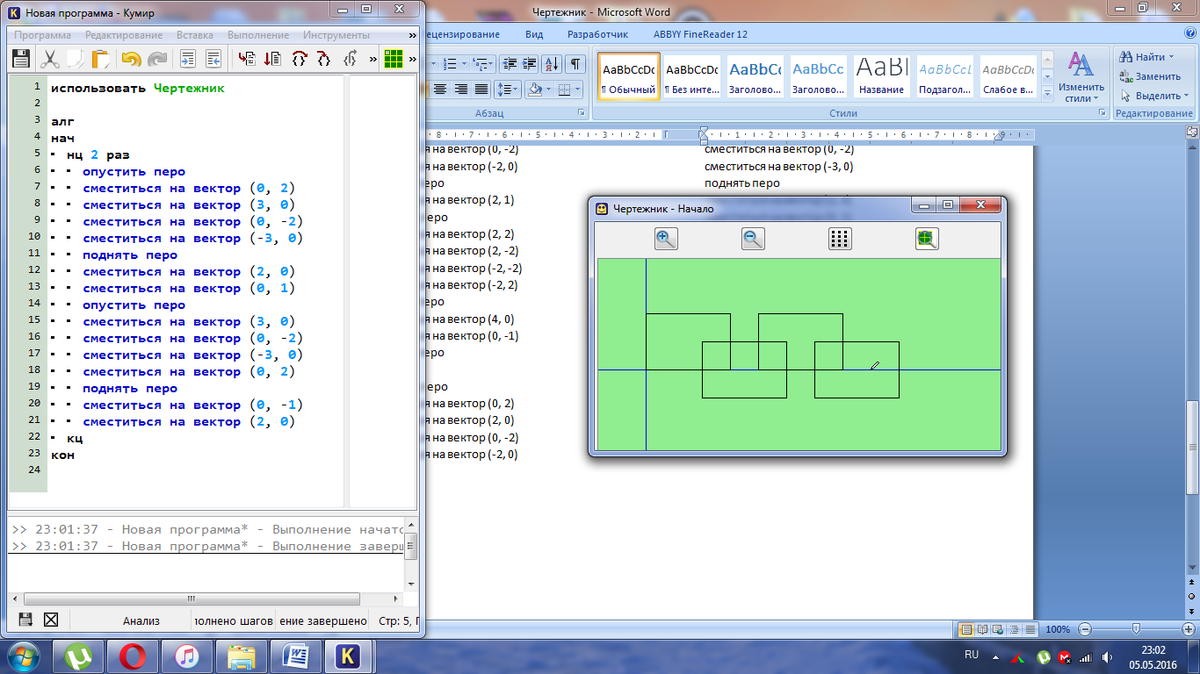Click fit-to-drawing icon in Чертежник toolbar
Image resolution: width=1200 pixels, height=674 pixels.
point(927,238)
